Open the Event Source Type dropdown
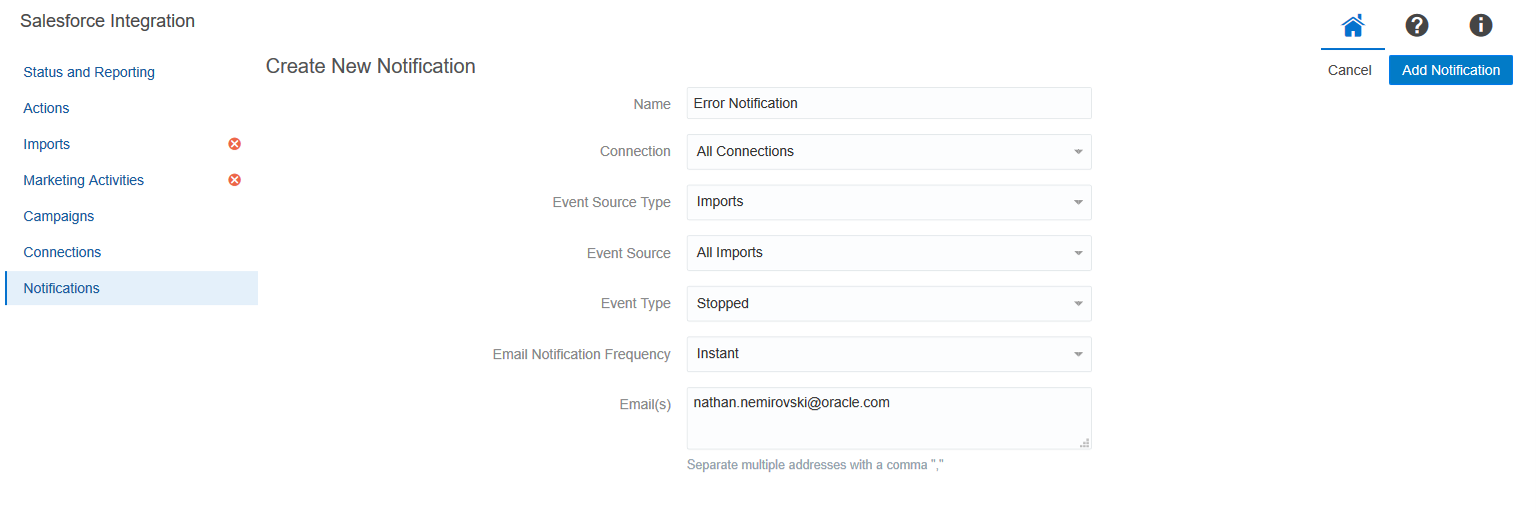The height and width of the screenshot is (514, 1536). 888,202
